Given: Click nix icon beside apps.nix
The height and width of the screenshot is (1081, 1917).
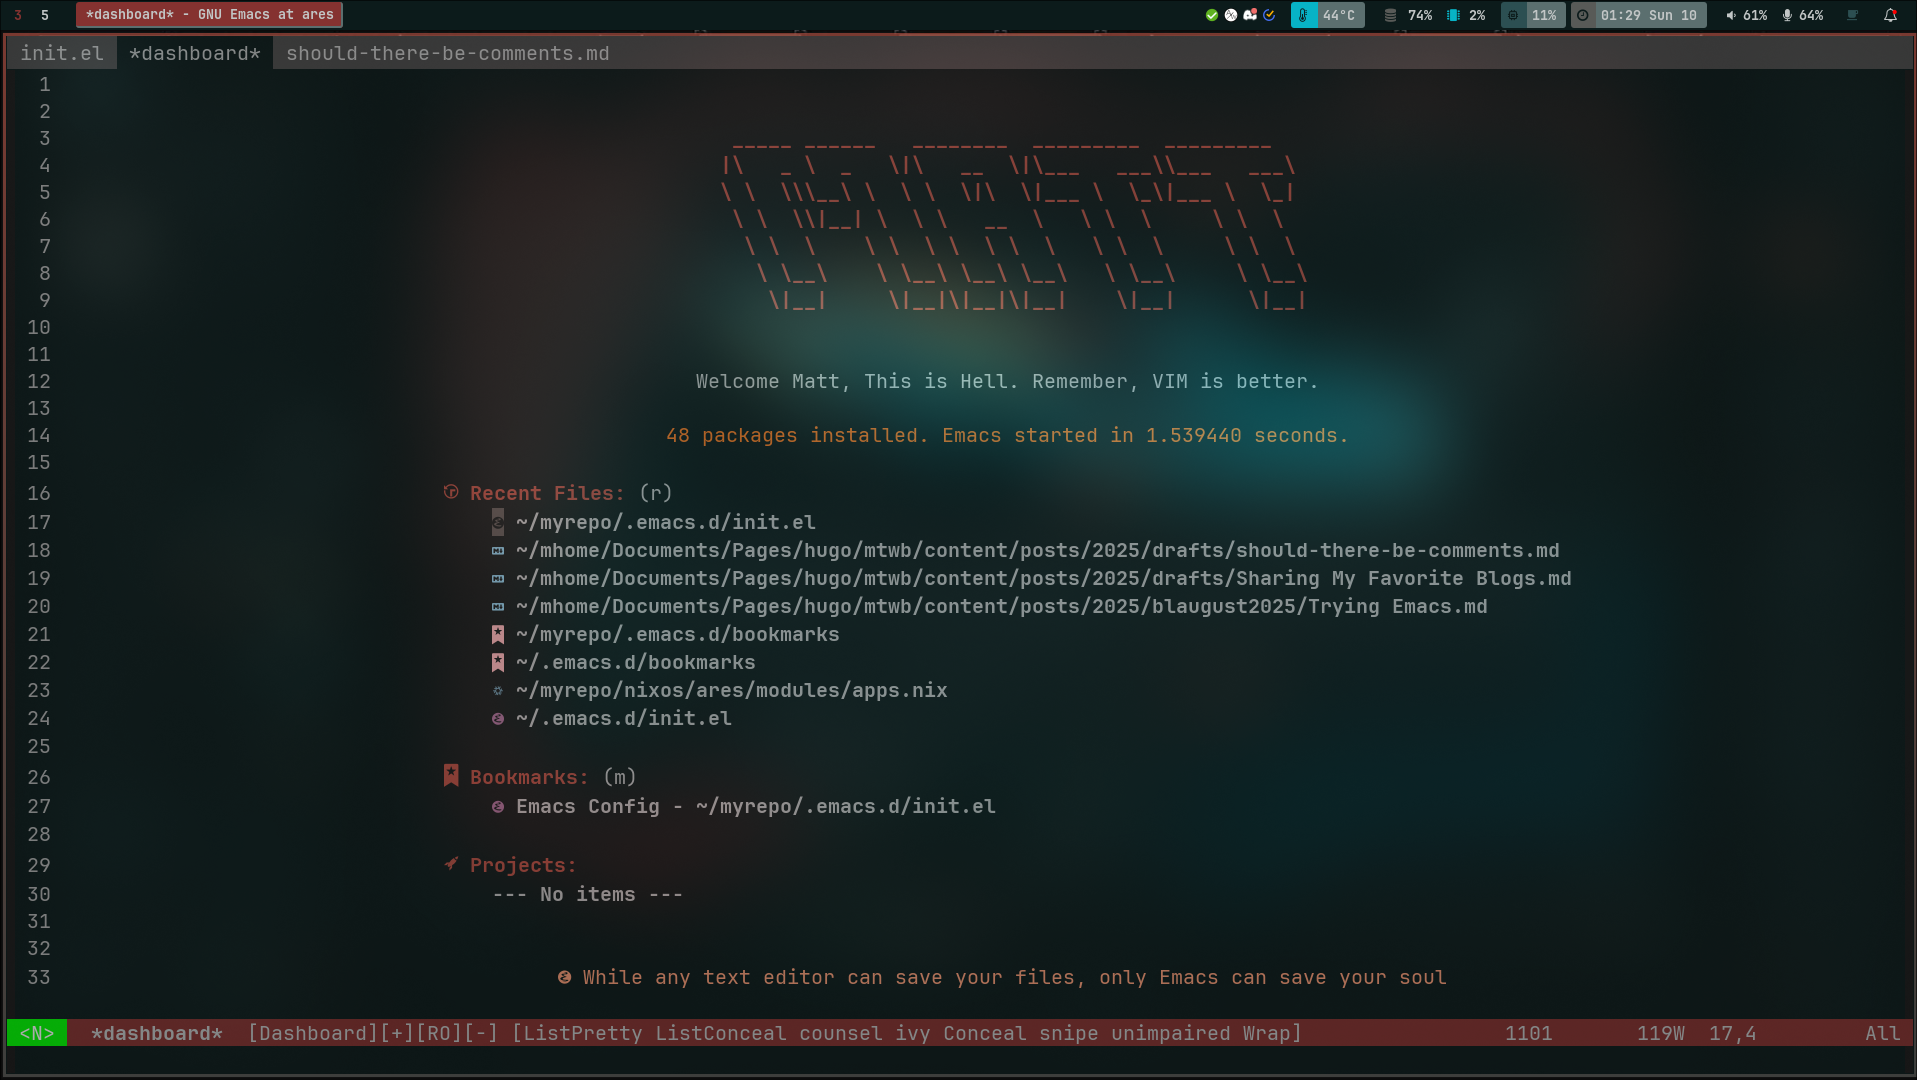Looking at the screenshot, I should [x=498, y=691].
